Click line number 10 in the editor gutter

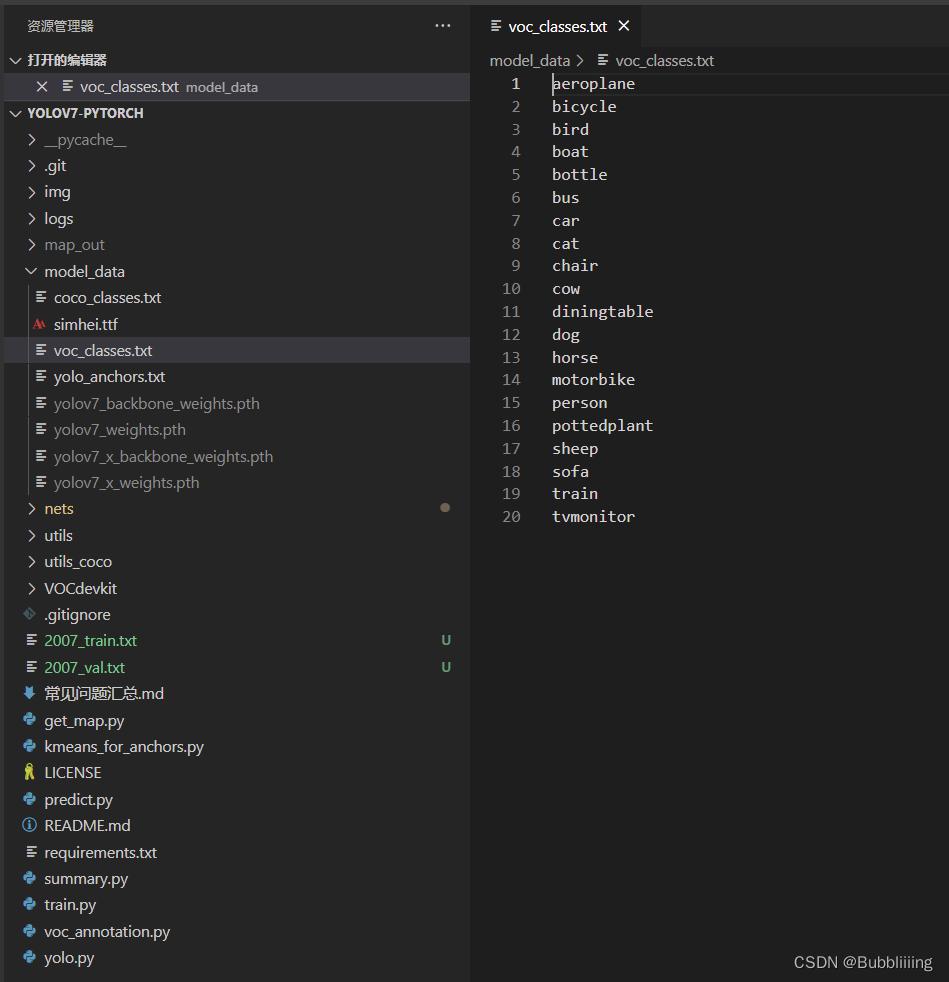coord(512,289)
